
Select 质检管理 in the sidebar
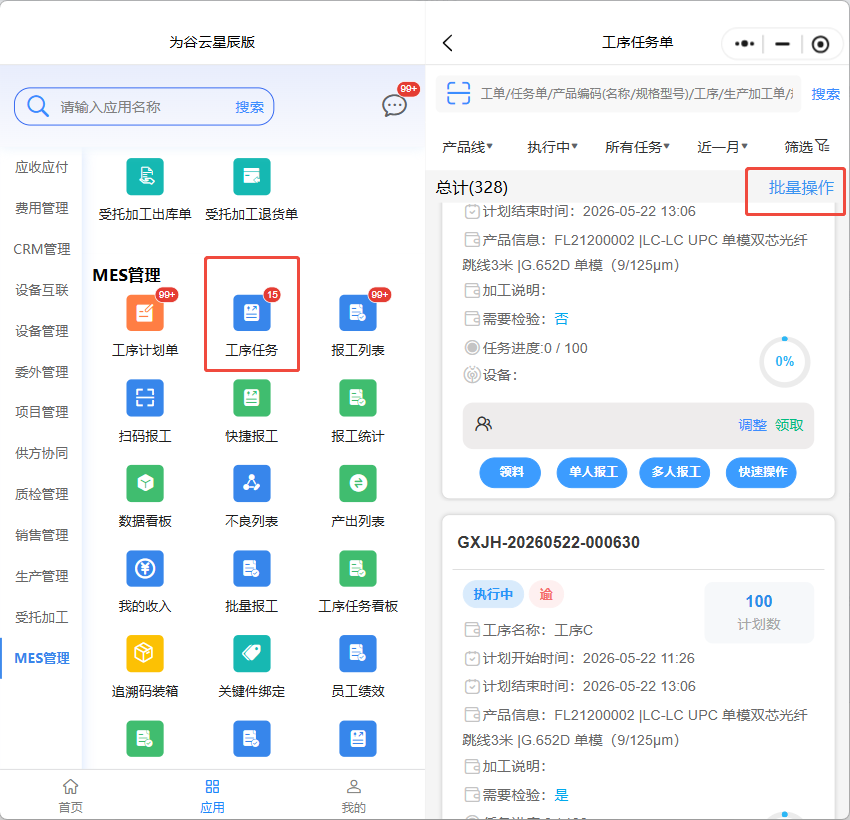[41, 494]
